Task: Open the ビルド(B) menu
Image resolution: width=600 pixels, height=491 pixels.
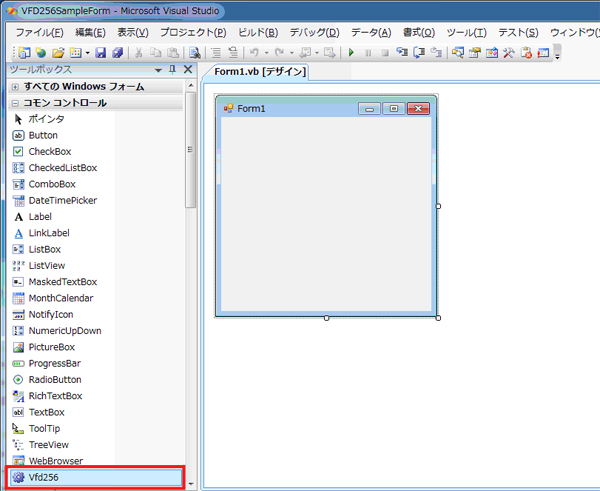Action: pos(258,33)
